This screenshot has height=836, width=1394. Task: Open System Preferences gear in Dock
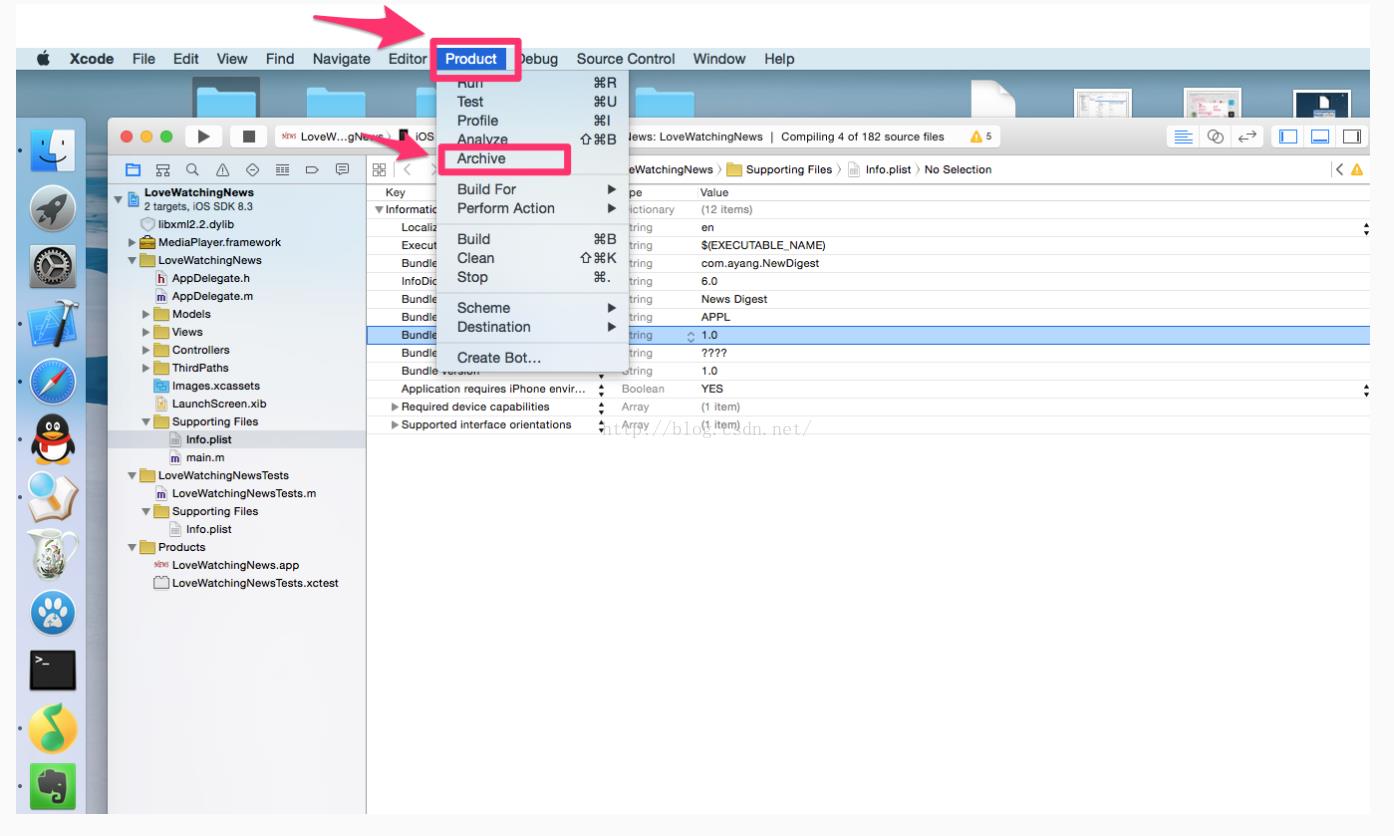pyautogui.click(x=52, y=268)
